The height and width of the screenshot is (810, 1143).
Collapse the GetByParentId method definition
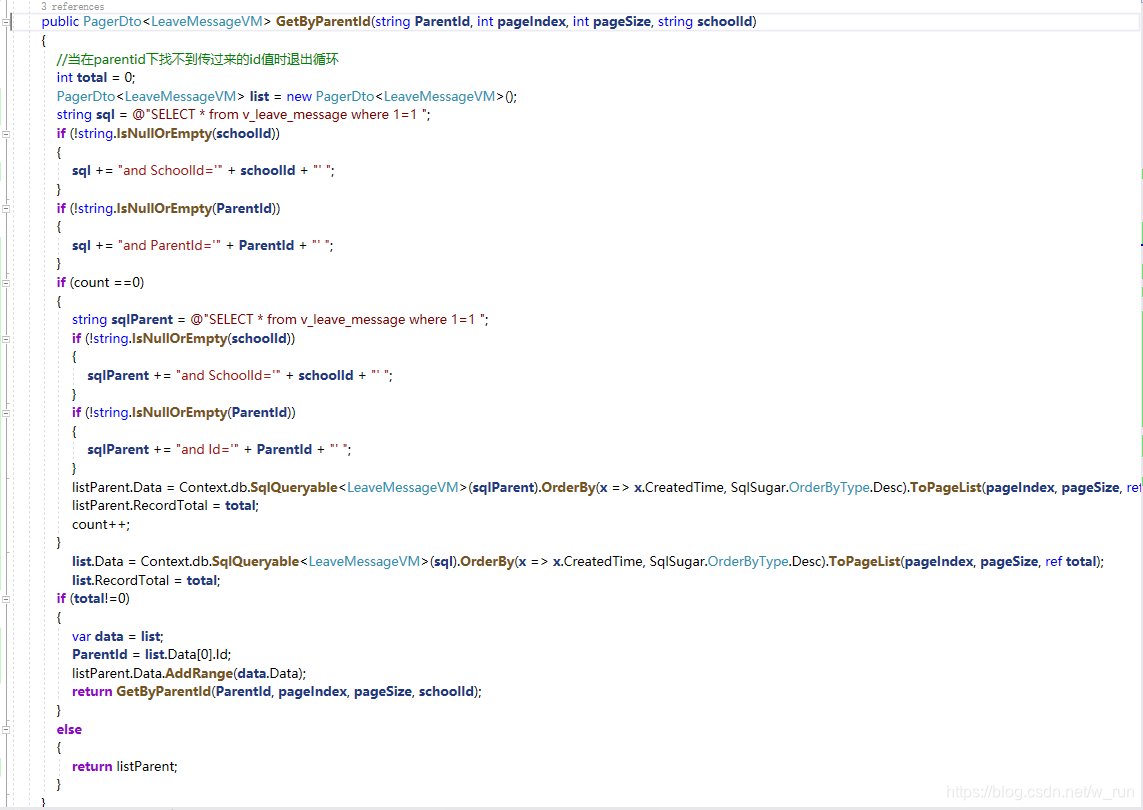(6, 22)
